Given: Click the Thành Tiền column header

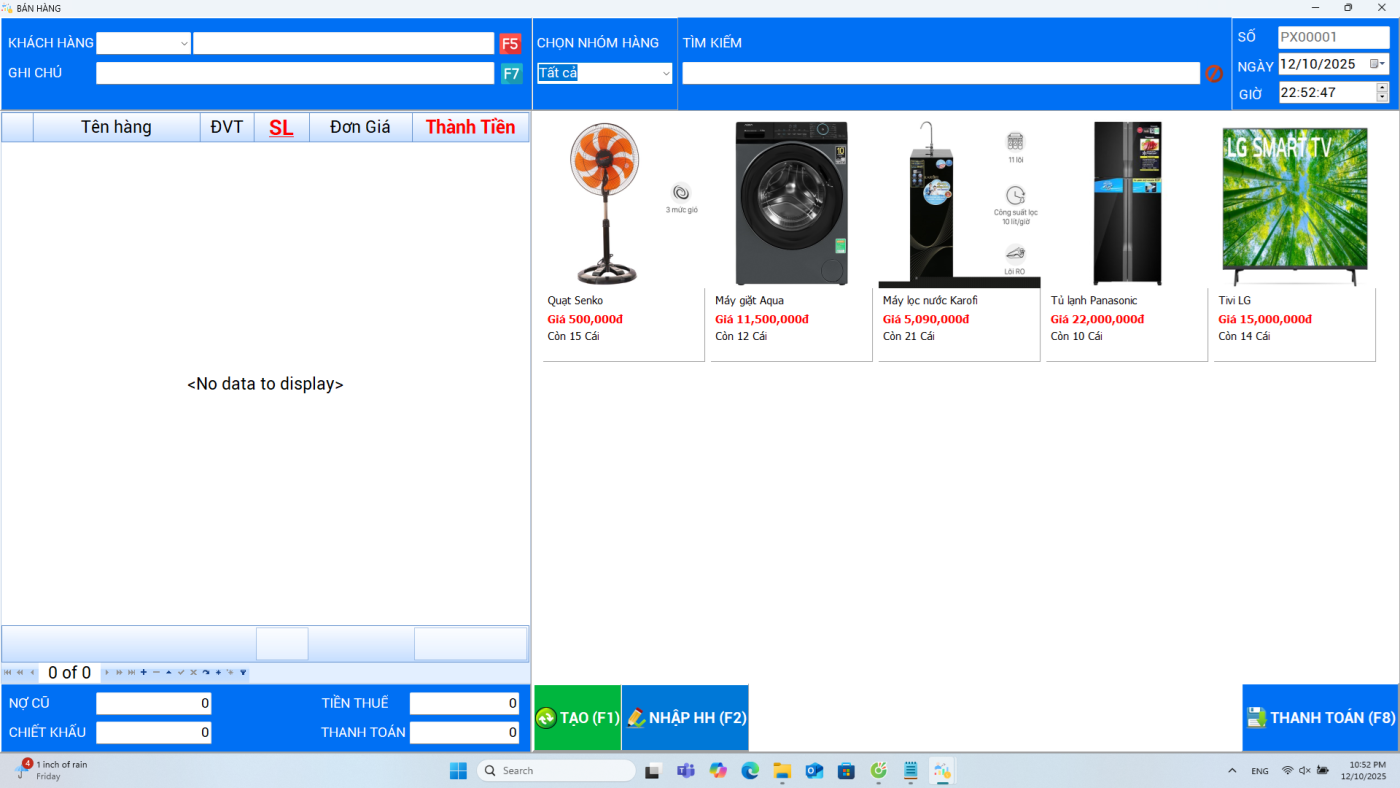Looking at the screenshot, I should click(x=470, y=127).
